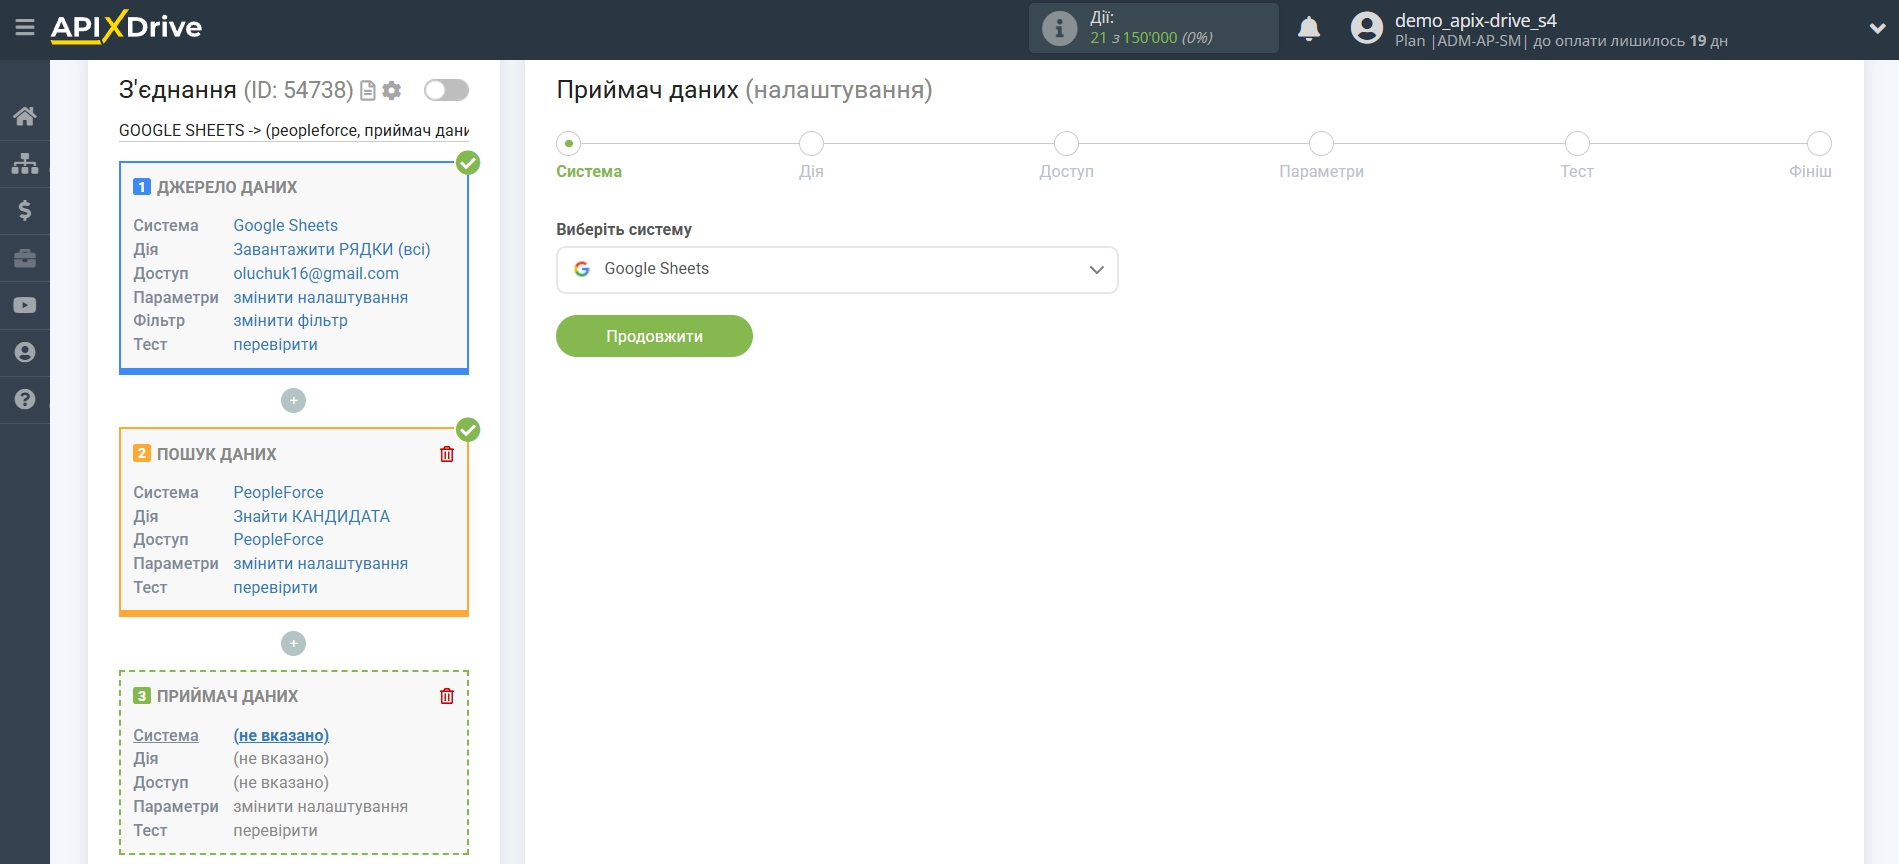
Task: Open the billing dollar sidebar icon
Action: click(25, 210)
